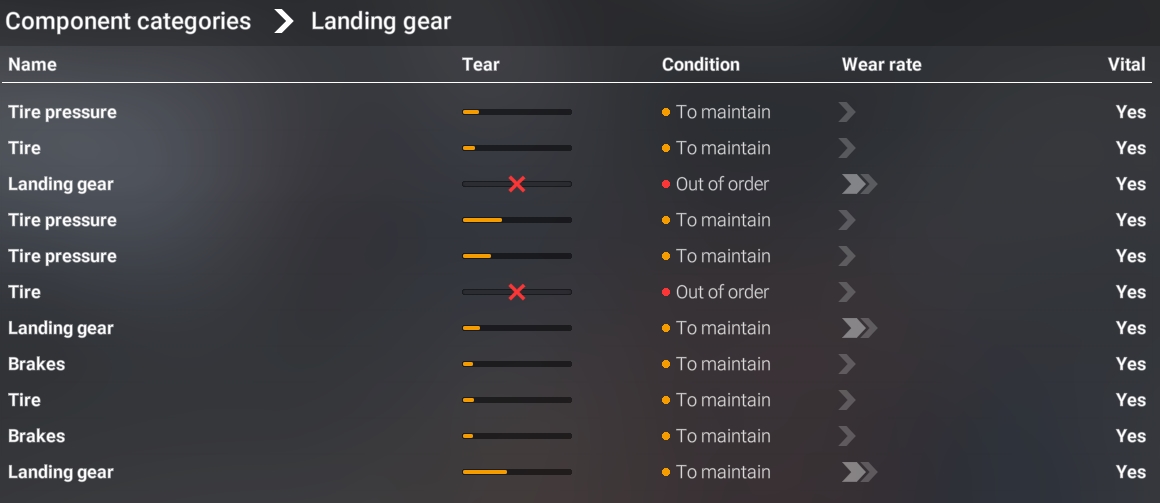The width and height of the screenshot is (1160, 503).
Task: Click red status dot beside out-of-order Tire
Action: [666, 292]
